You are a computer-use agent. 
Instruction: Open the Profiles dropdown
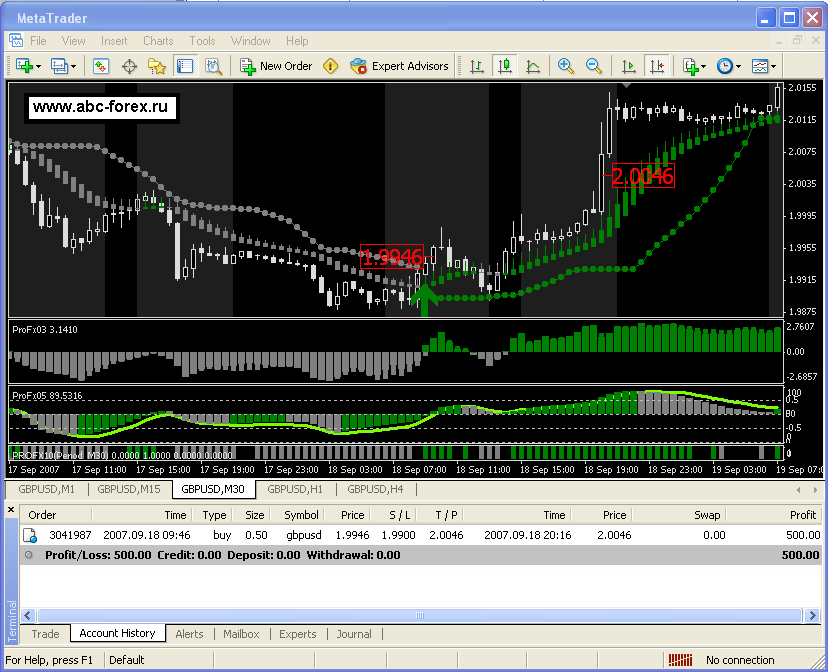[63, 67]
